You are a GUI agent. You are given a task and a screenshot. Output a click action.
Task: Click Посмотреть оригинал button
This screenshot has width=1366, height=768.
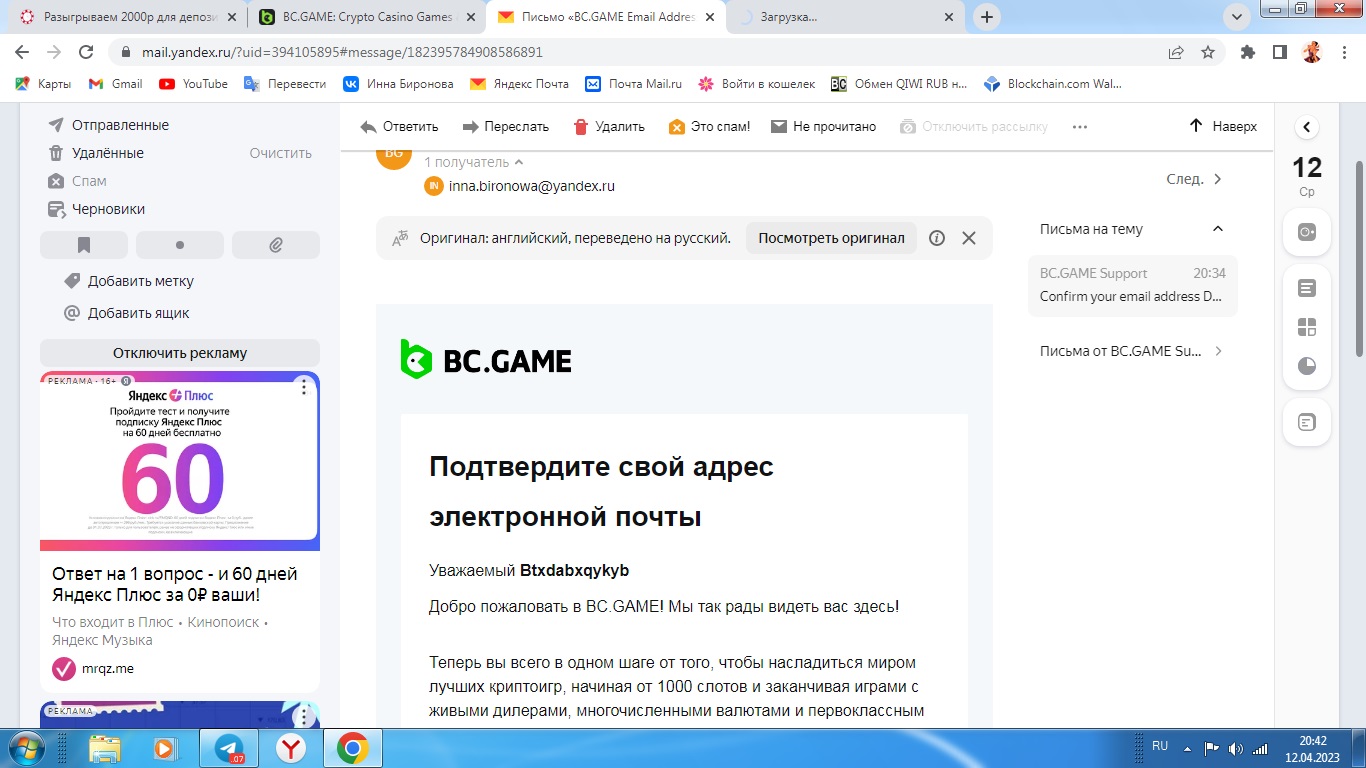[831, 238]
